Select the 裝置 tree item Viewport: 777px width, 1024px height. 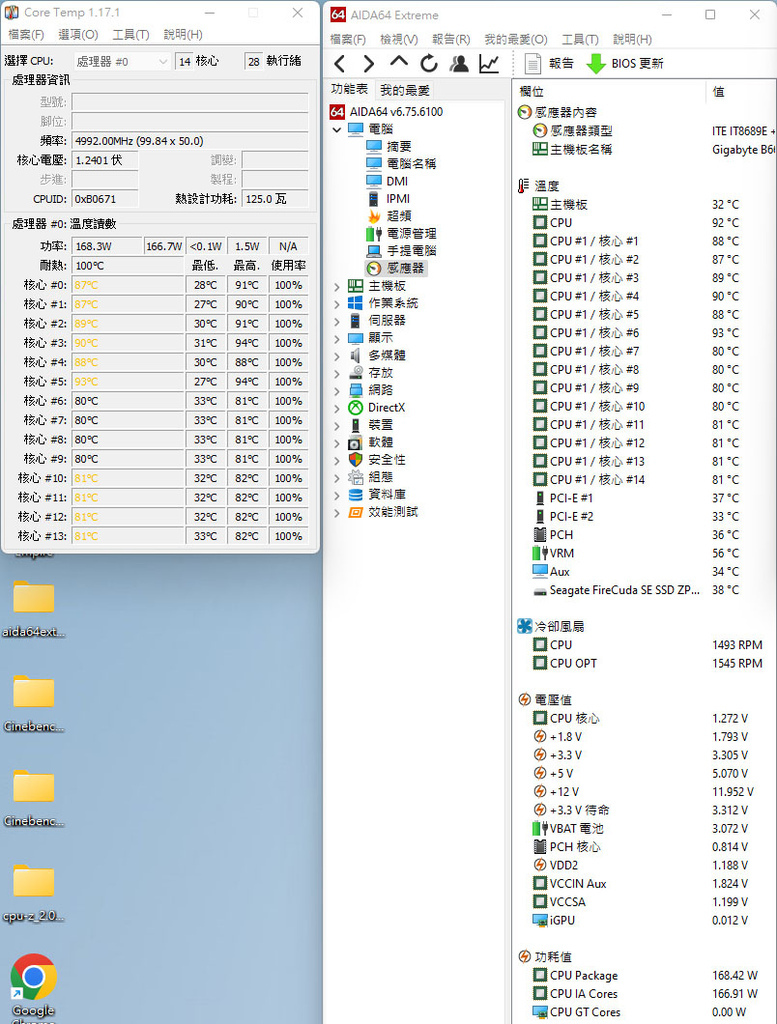coord(371,425)
